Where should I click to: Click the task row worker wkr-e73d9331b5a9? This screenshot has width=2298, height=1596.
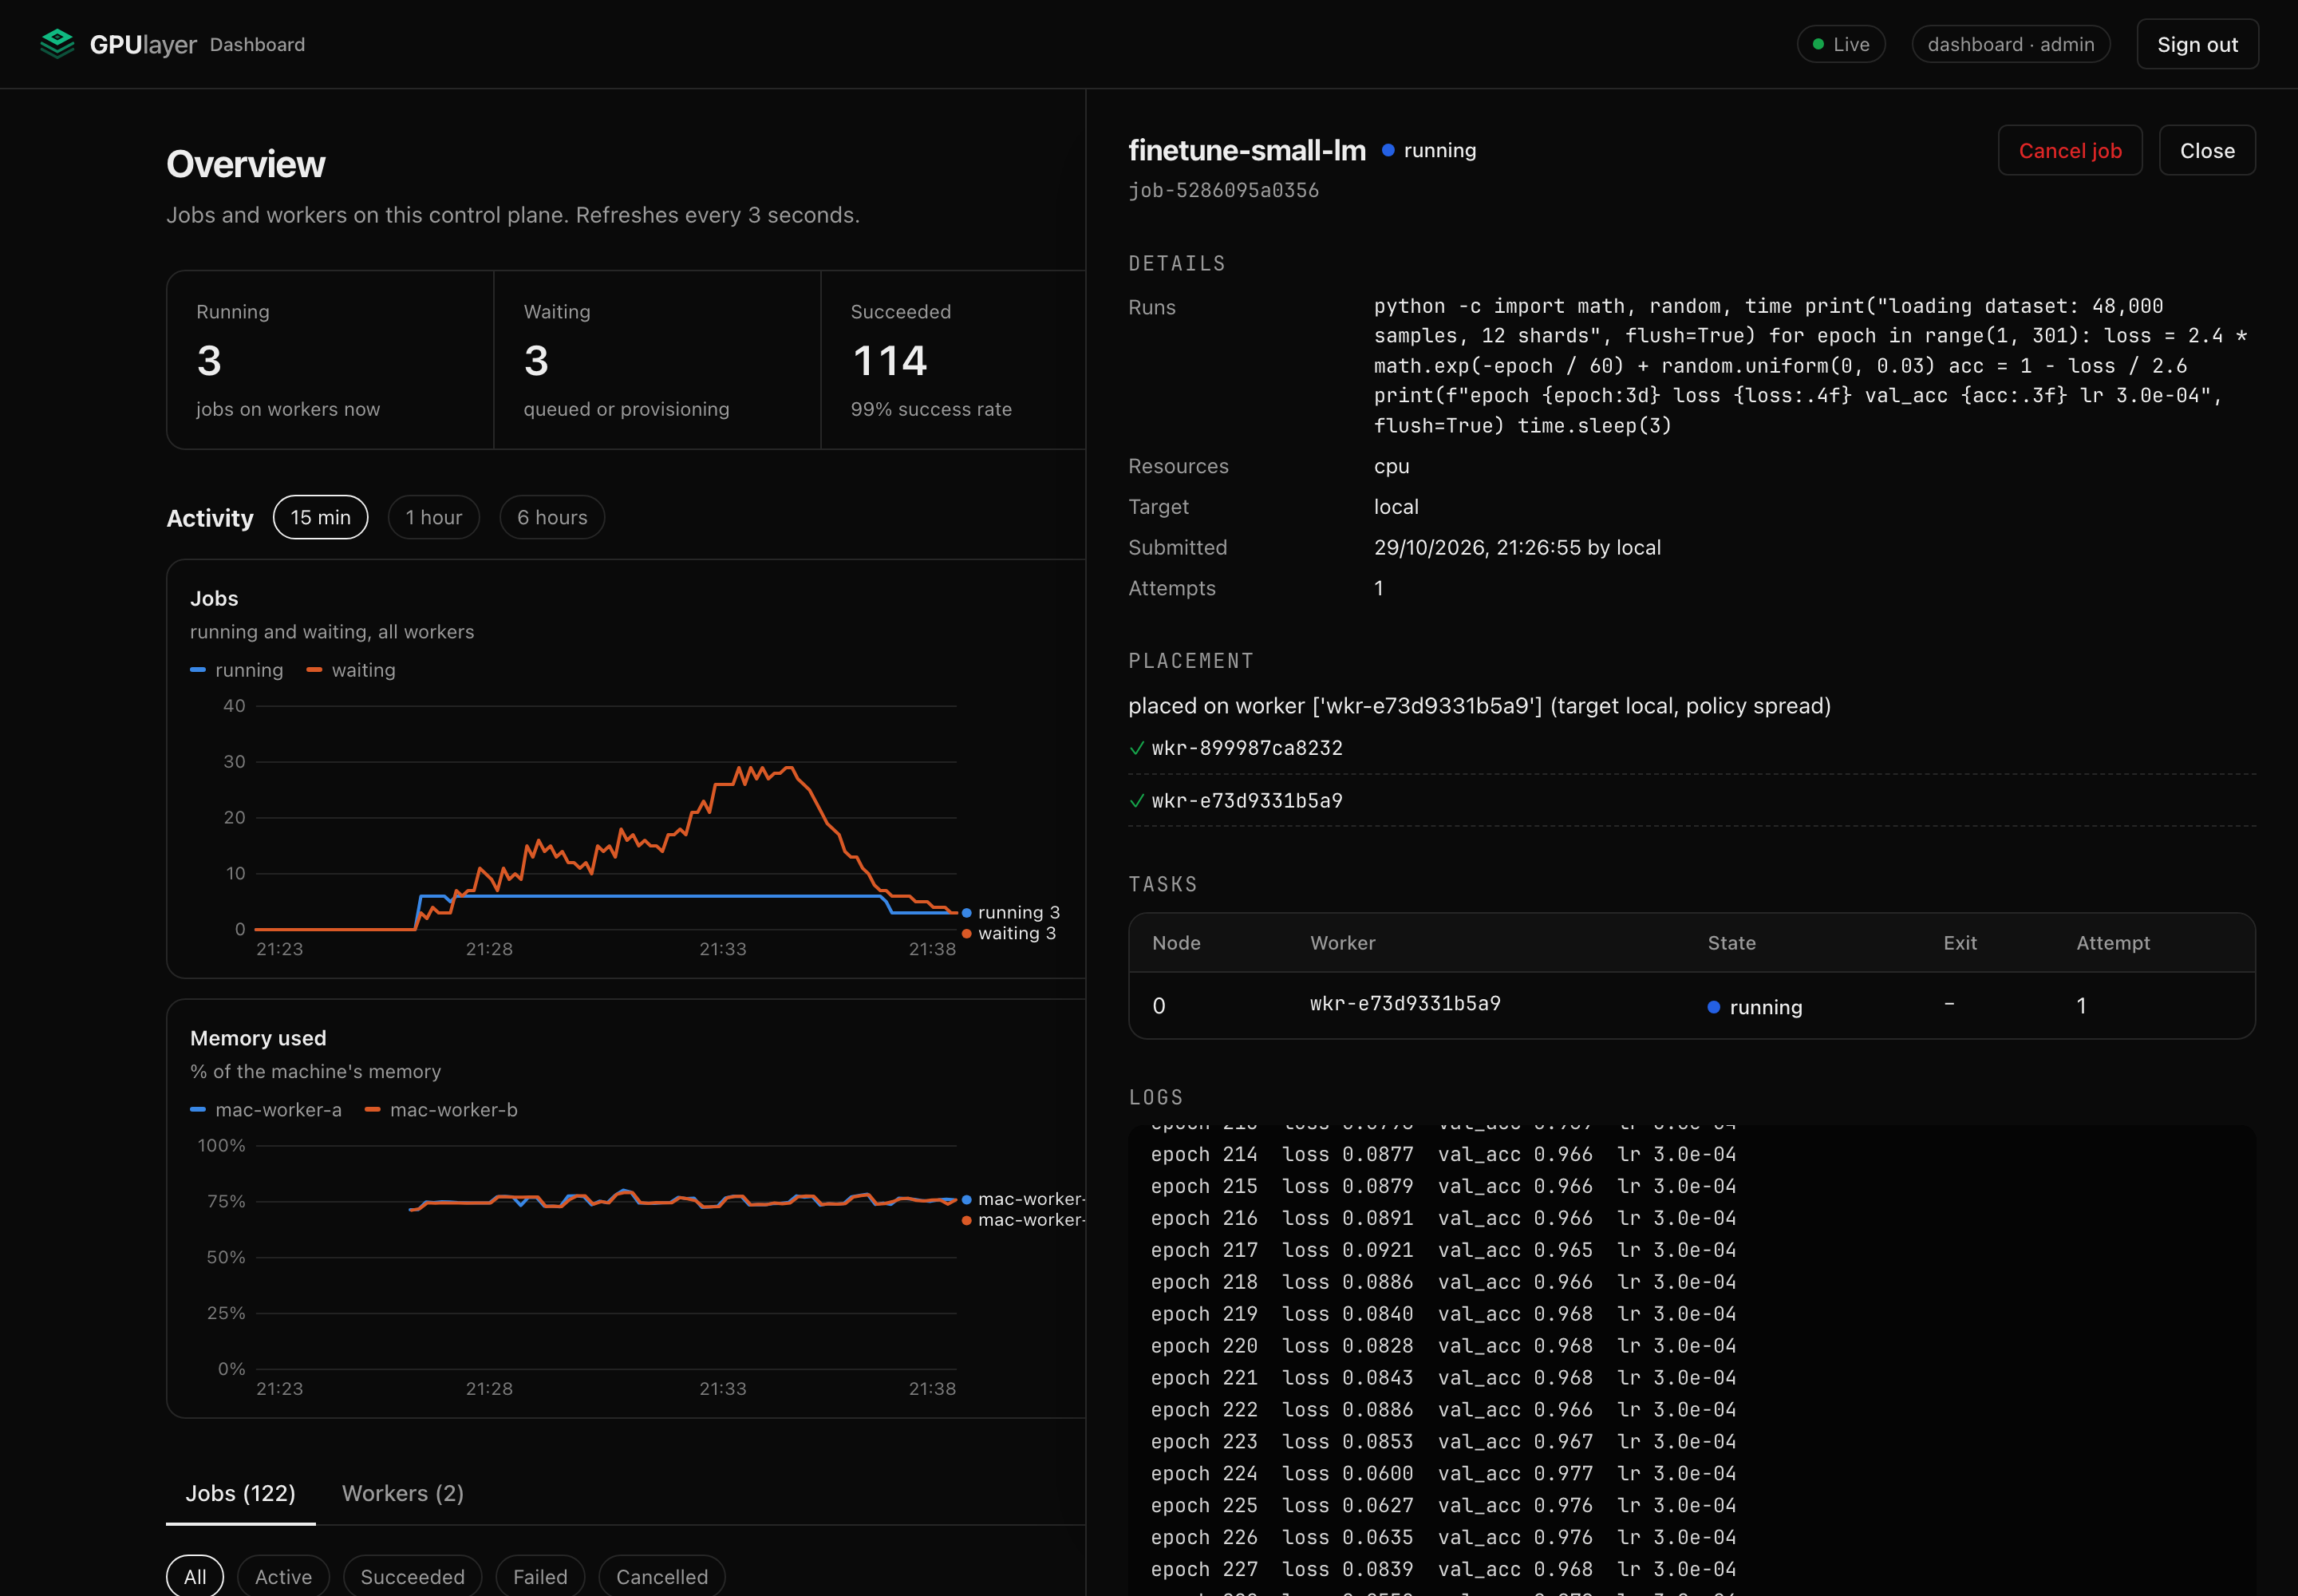[x=1405, y=1003]
